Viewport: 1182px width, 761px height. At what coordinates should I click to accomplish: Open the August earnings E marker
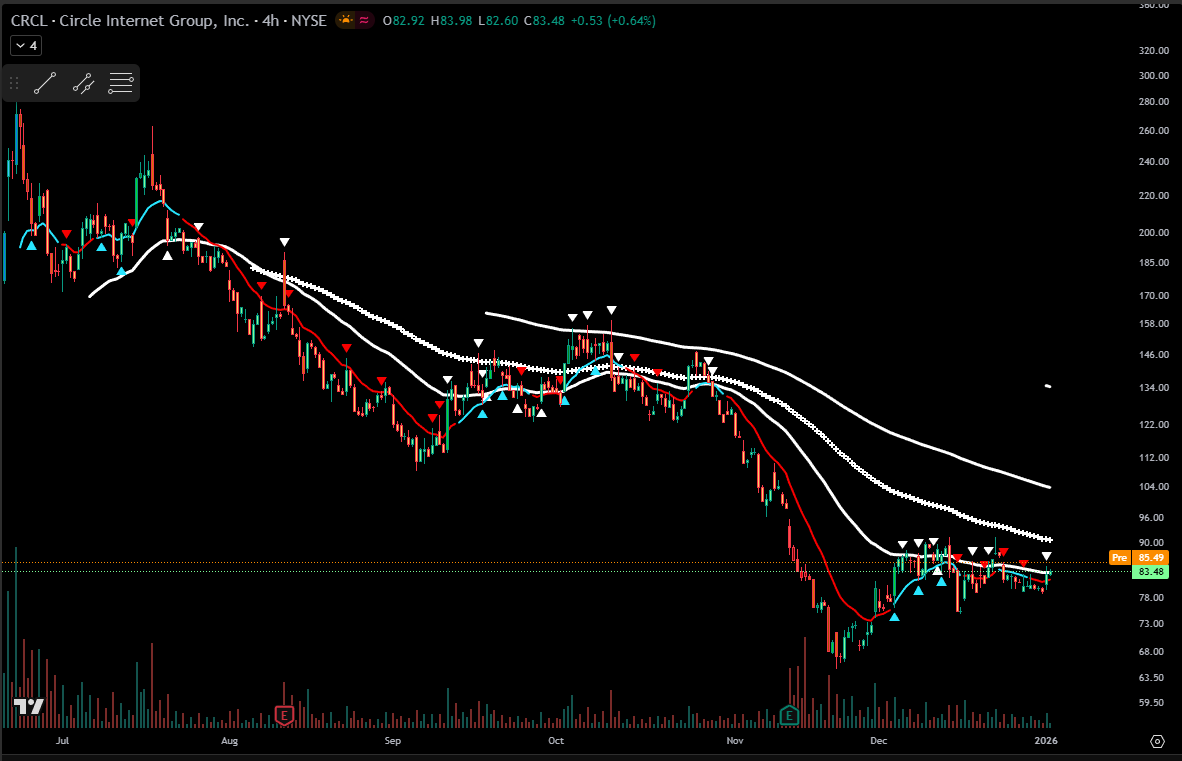pyautogui.click(x=284, y=715)
